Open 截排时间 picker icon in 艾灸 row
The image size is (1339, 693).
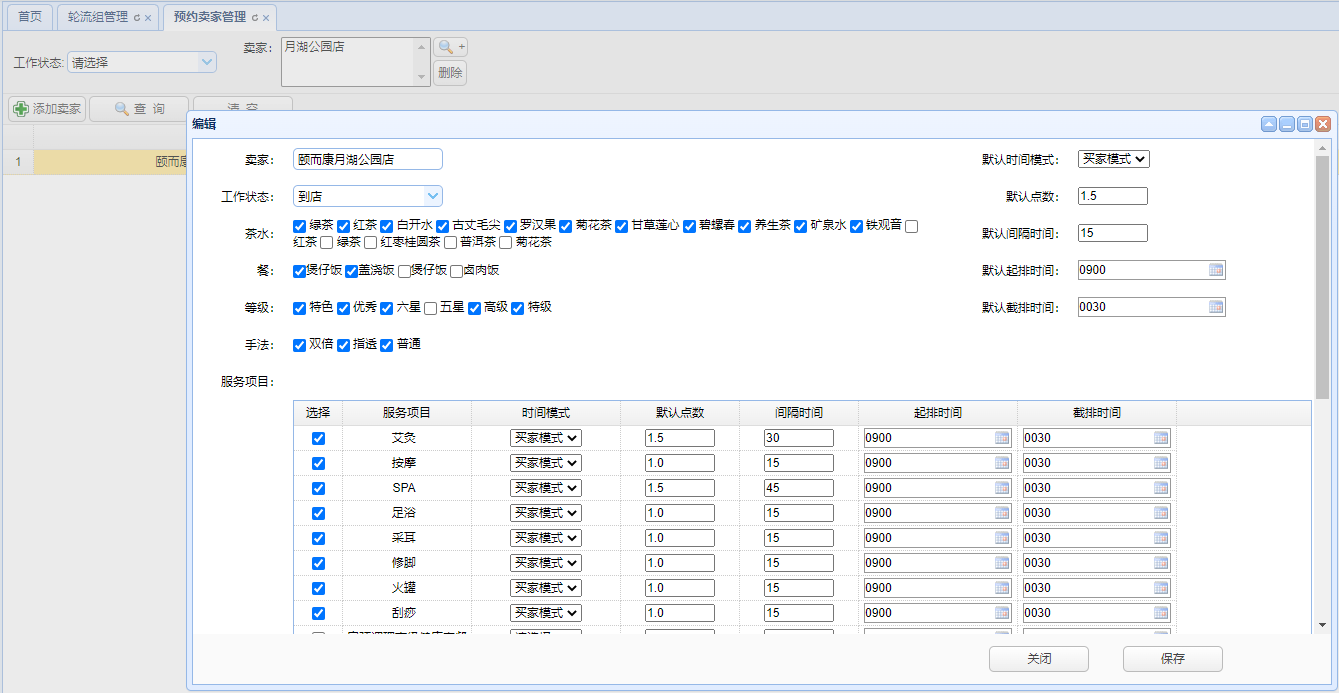(x=1161, y=438)
